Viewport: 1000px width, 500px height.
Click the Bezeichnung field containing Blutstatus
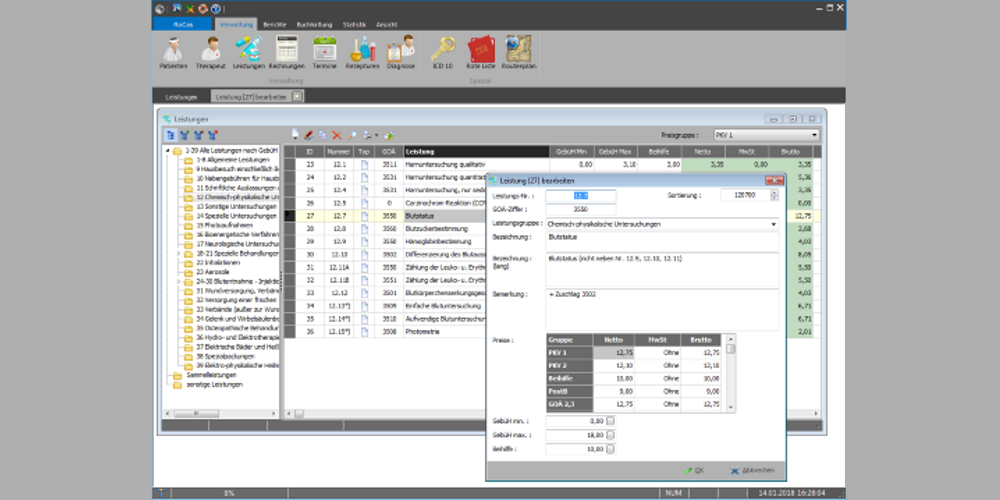pyautogui.click(x=662, y=241)
